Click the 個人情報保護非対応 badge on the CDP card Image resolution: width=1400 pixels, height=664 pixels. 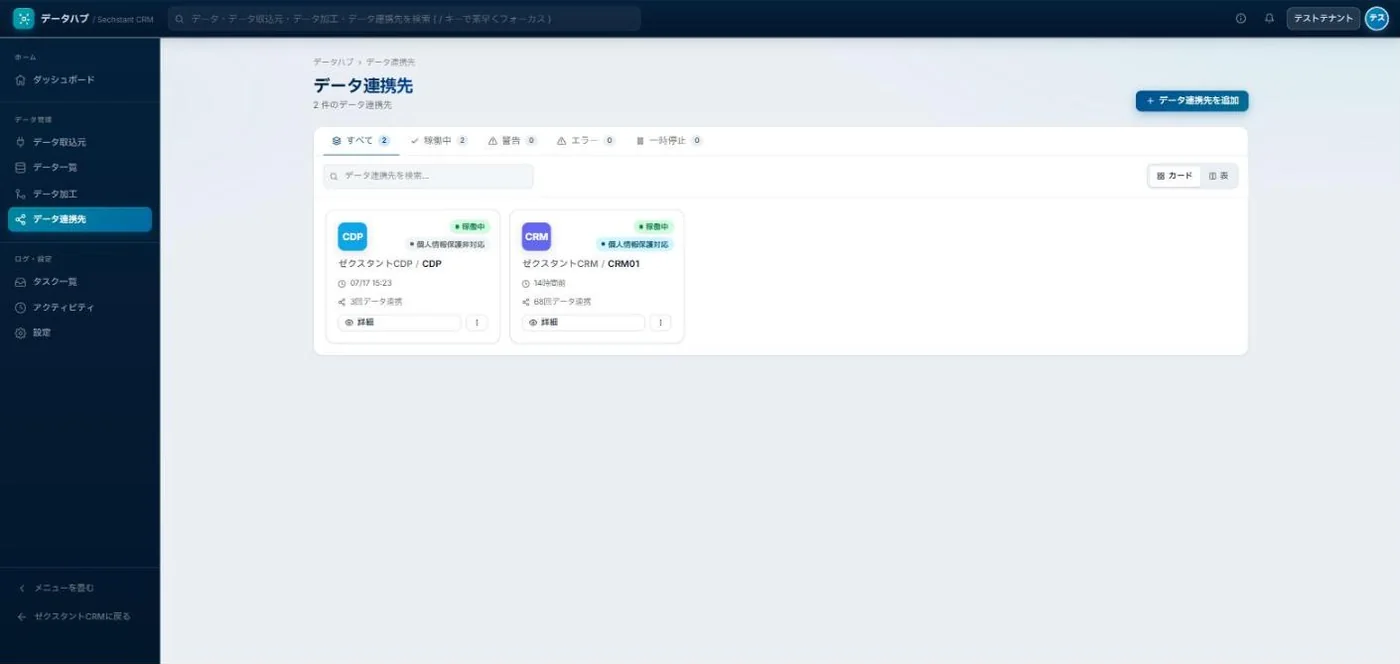point(447,244)
